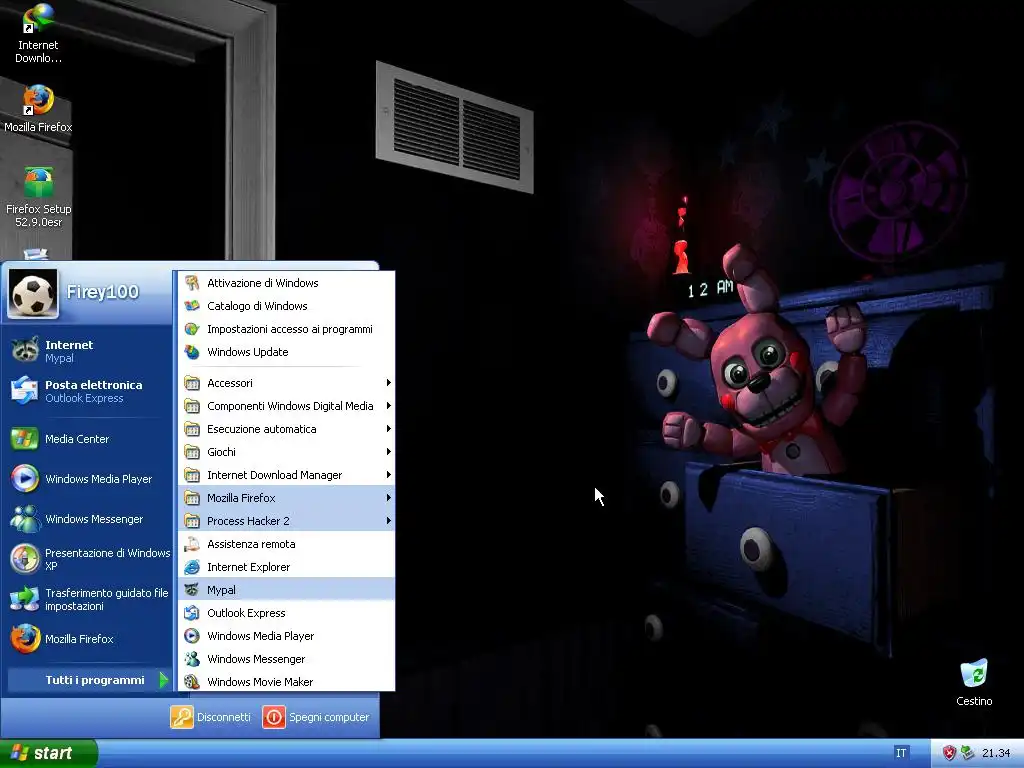Click the Disconnetti log off button
Viewport: 1024px width, 768px height.
point(211,717)
